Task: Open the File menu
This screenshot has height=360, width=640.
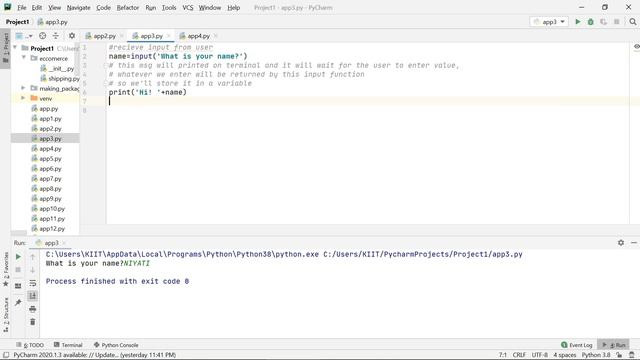Action: tap(22, 7)
